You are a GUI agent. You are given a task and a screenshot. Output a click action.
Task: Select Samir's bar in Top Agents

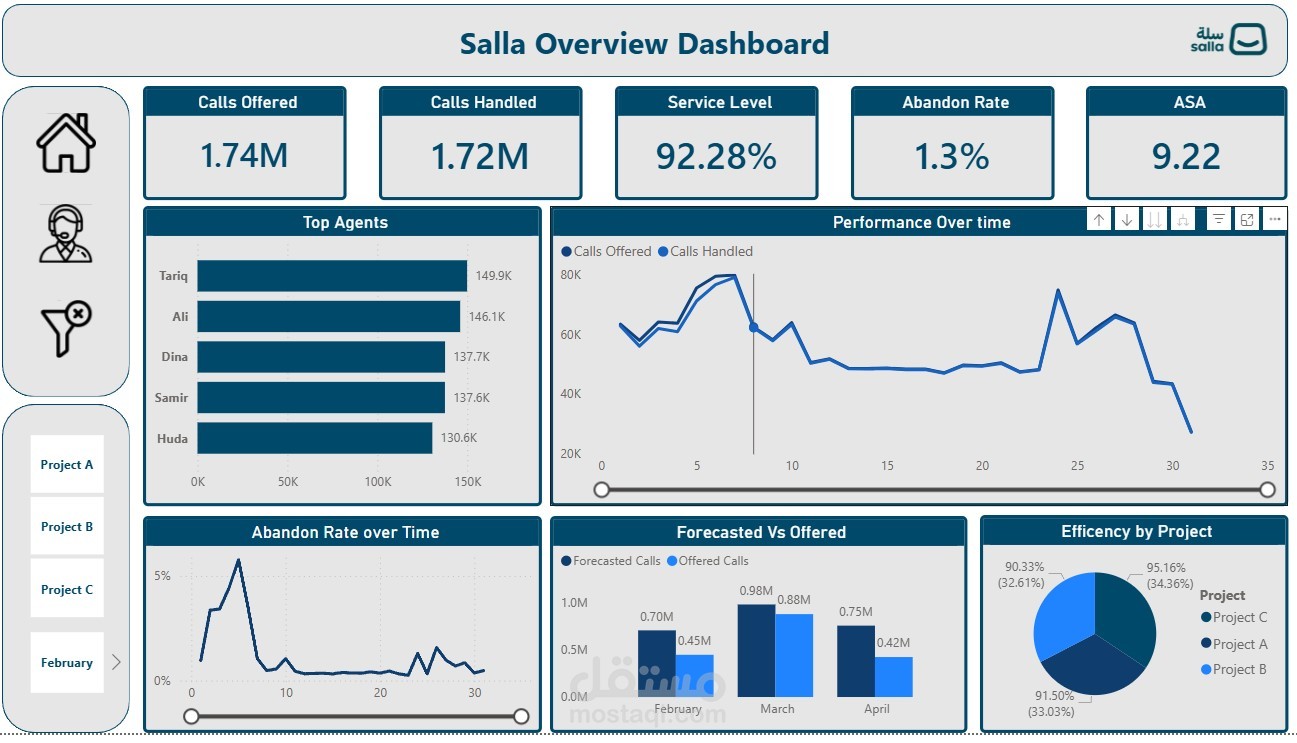(321, 397)
